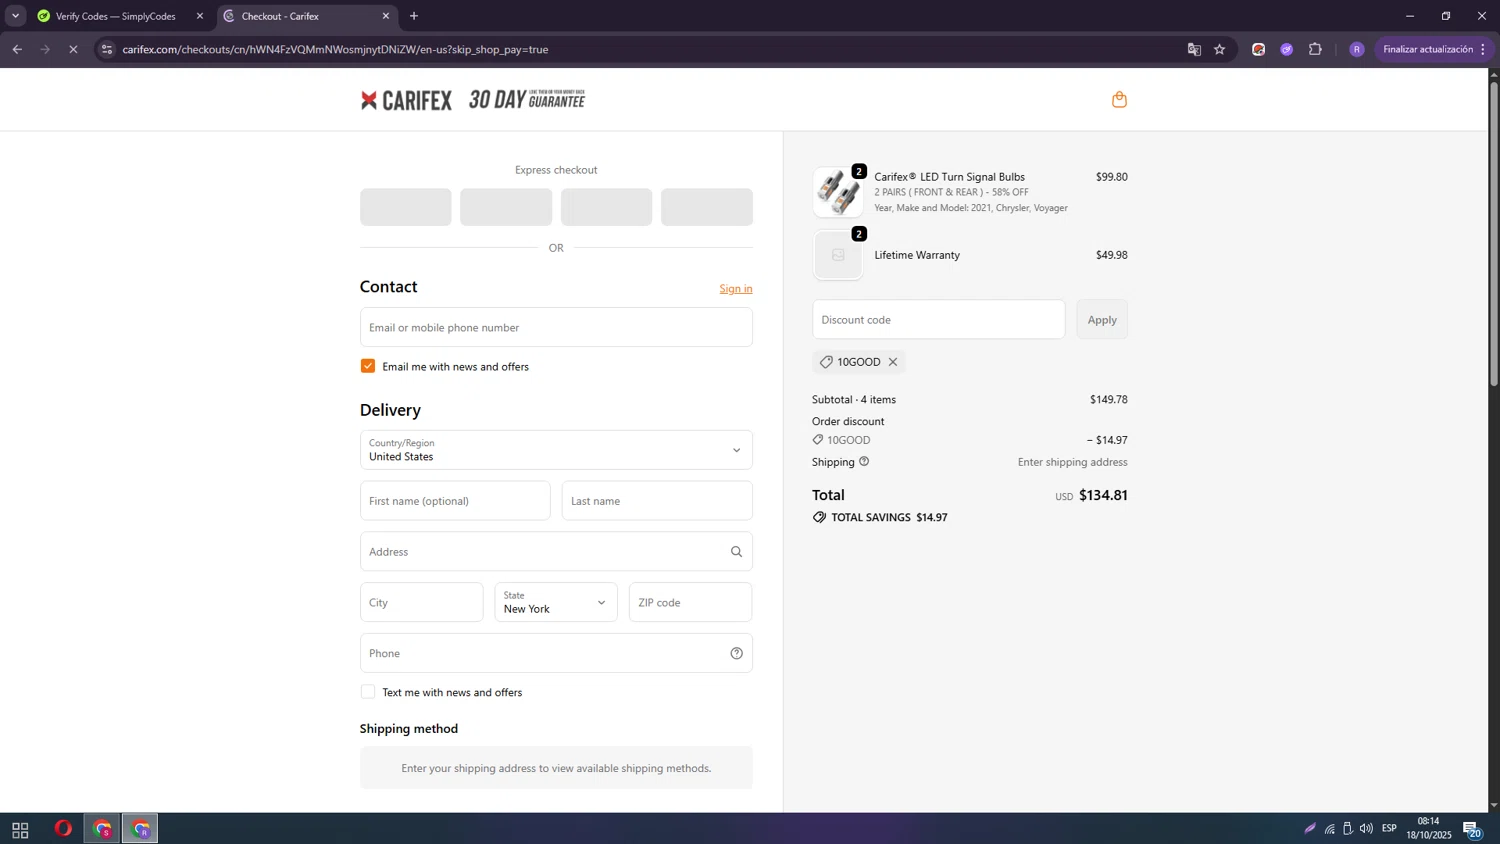Image resolution: width=1500 pixels, height=844 pixels.
Task: Open the notification center in taskbar
Action: click(1472, 829)
